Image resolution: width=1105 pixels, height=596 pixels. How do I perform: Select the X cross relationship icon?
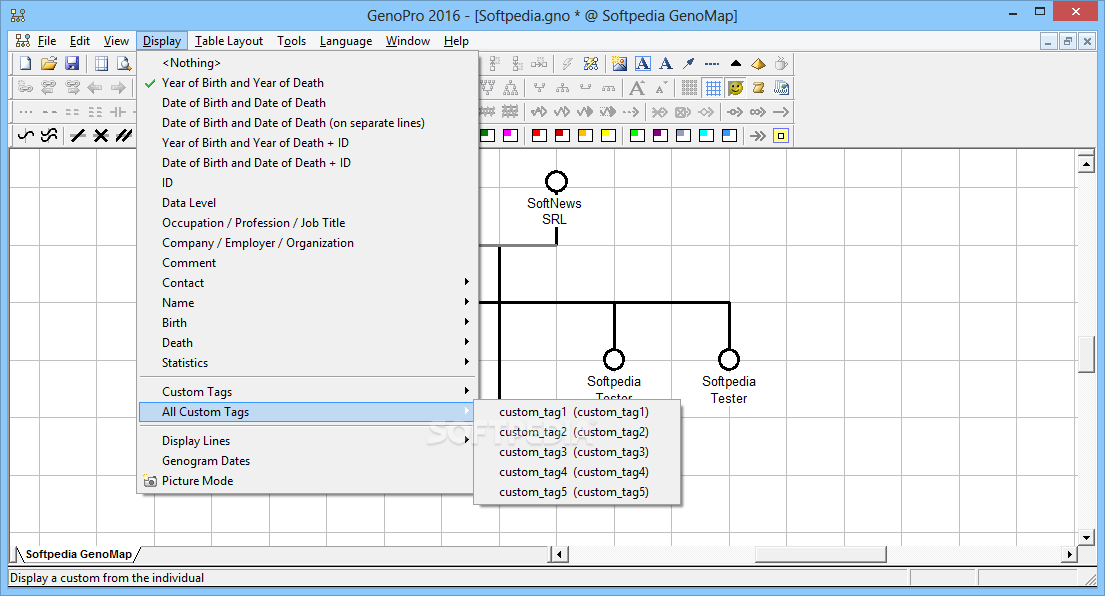pos(101,135)
